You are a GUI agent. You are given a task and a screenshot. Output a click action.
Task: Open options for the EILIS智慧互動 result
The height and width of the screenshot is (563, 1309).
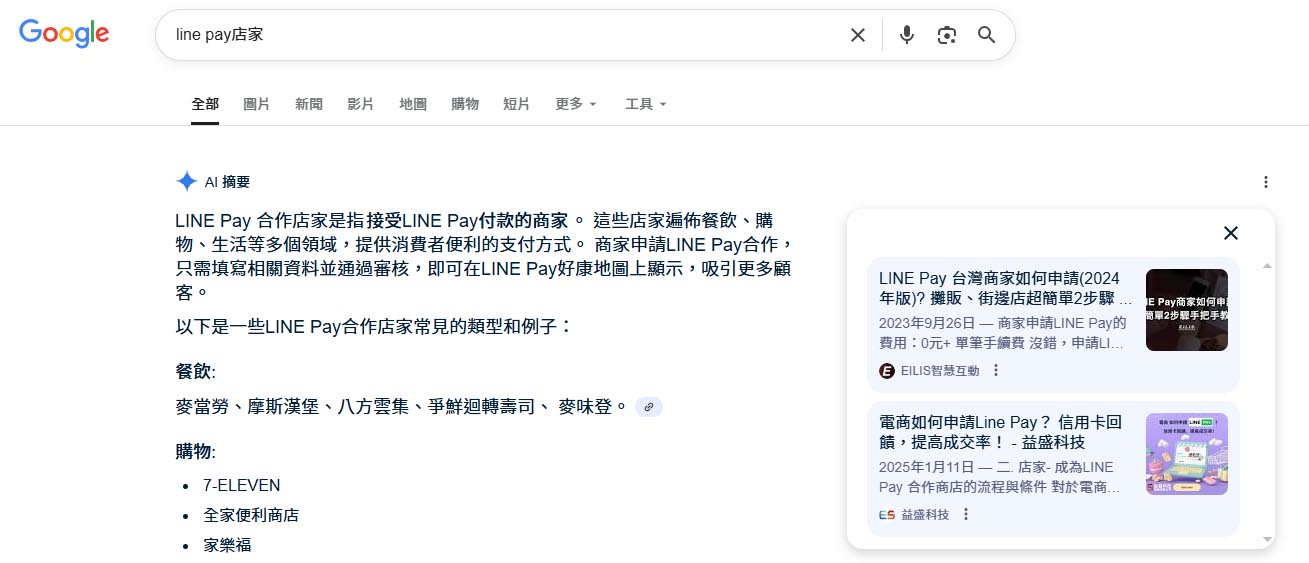(x=995, y=370)
